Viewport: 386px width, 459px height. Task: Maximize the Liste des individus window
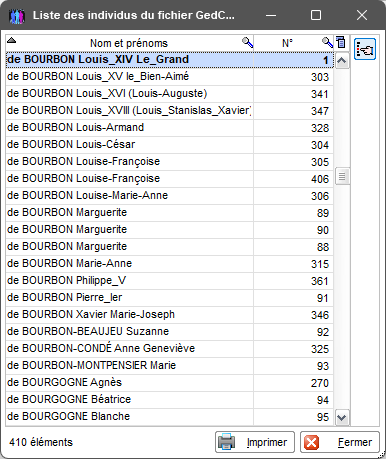(x=316, y=15)
